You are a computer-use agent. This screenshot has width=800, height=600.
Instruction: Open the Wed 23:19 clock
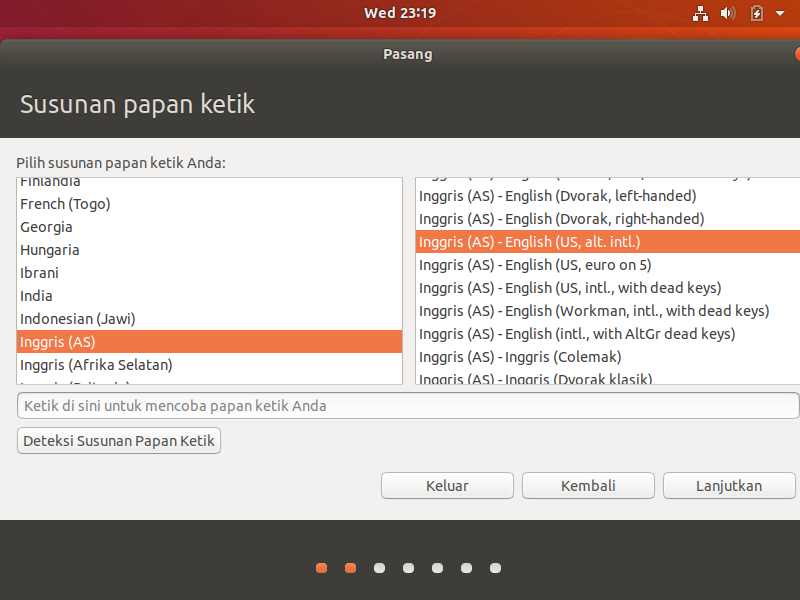coord(400,13)
